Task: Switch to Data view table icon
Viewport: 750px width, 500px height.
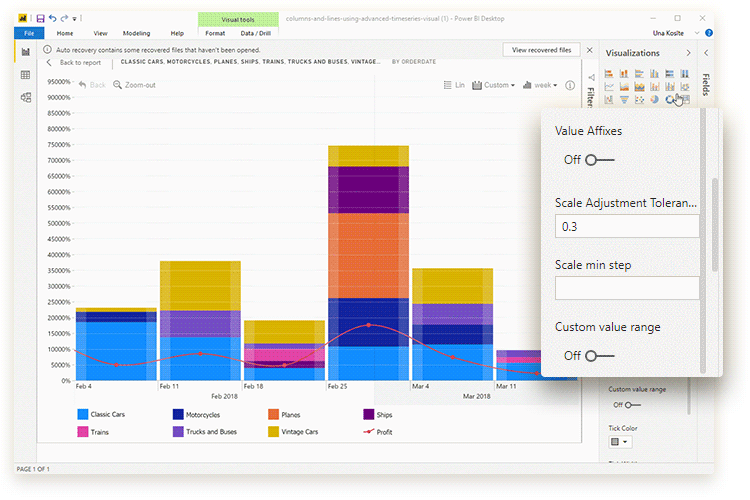Action: coord(25,75)
